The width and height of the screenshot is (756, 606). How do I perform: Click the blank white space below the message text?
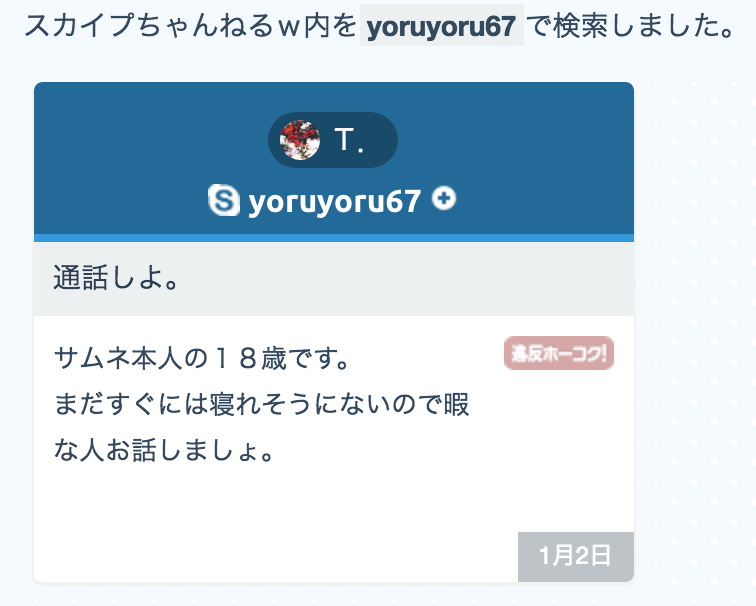pos(275,511)
